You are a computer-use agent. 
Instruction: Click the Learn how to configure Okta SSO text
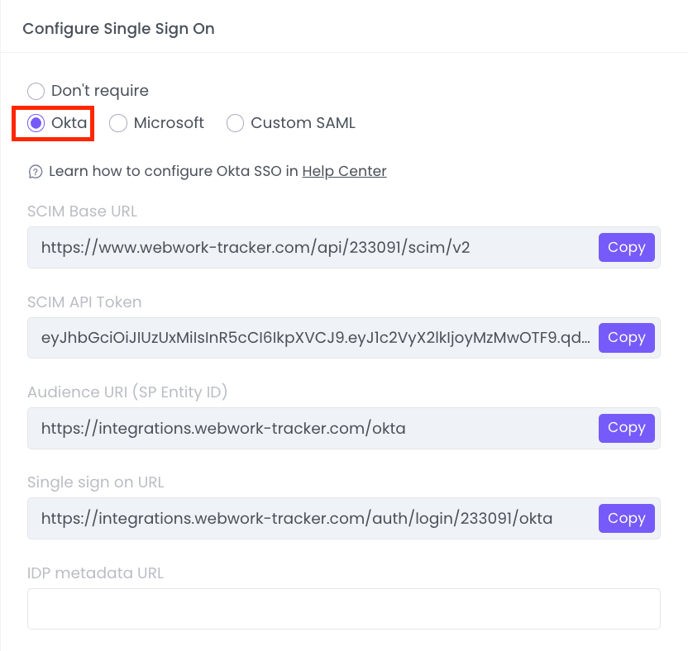(173, 171)
